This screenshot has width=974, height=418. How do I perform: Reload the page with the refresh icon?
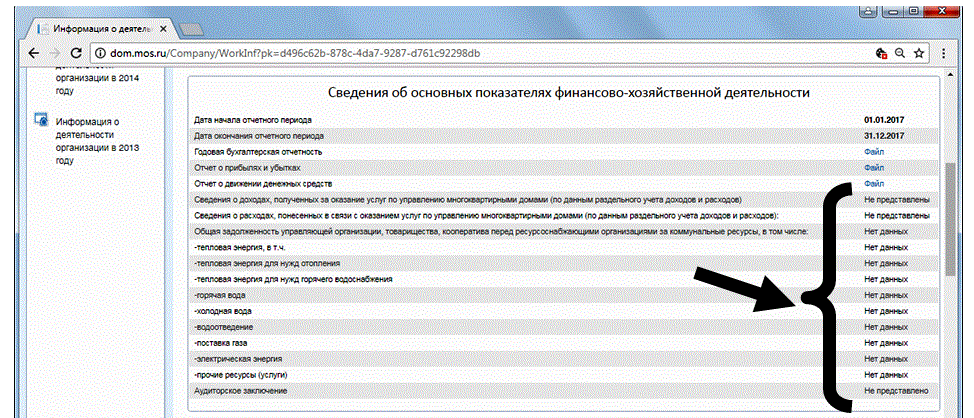[76, 53]
